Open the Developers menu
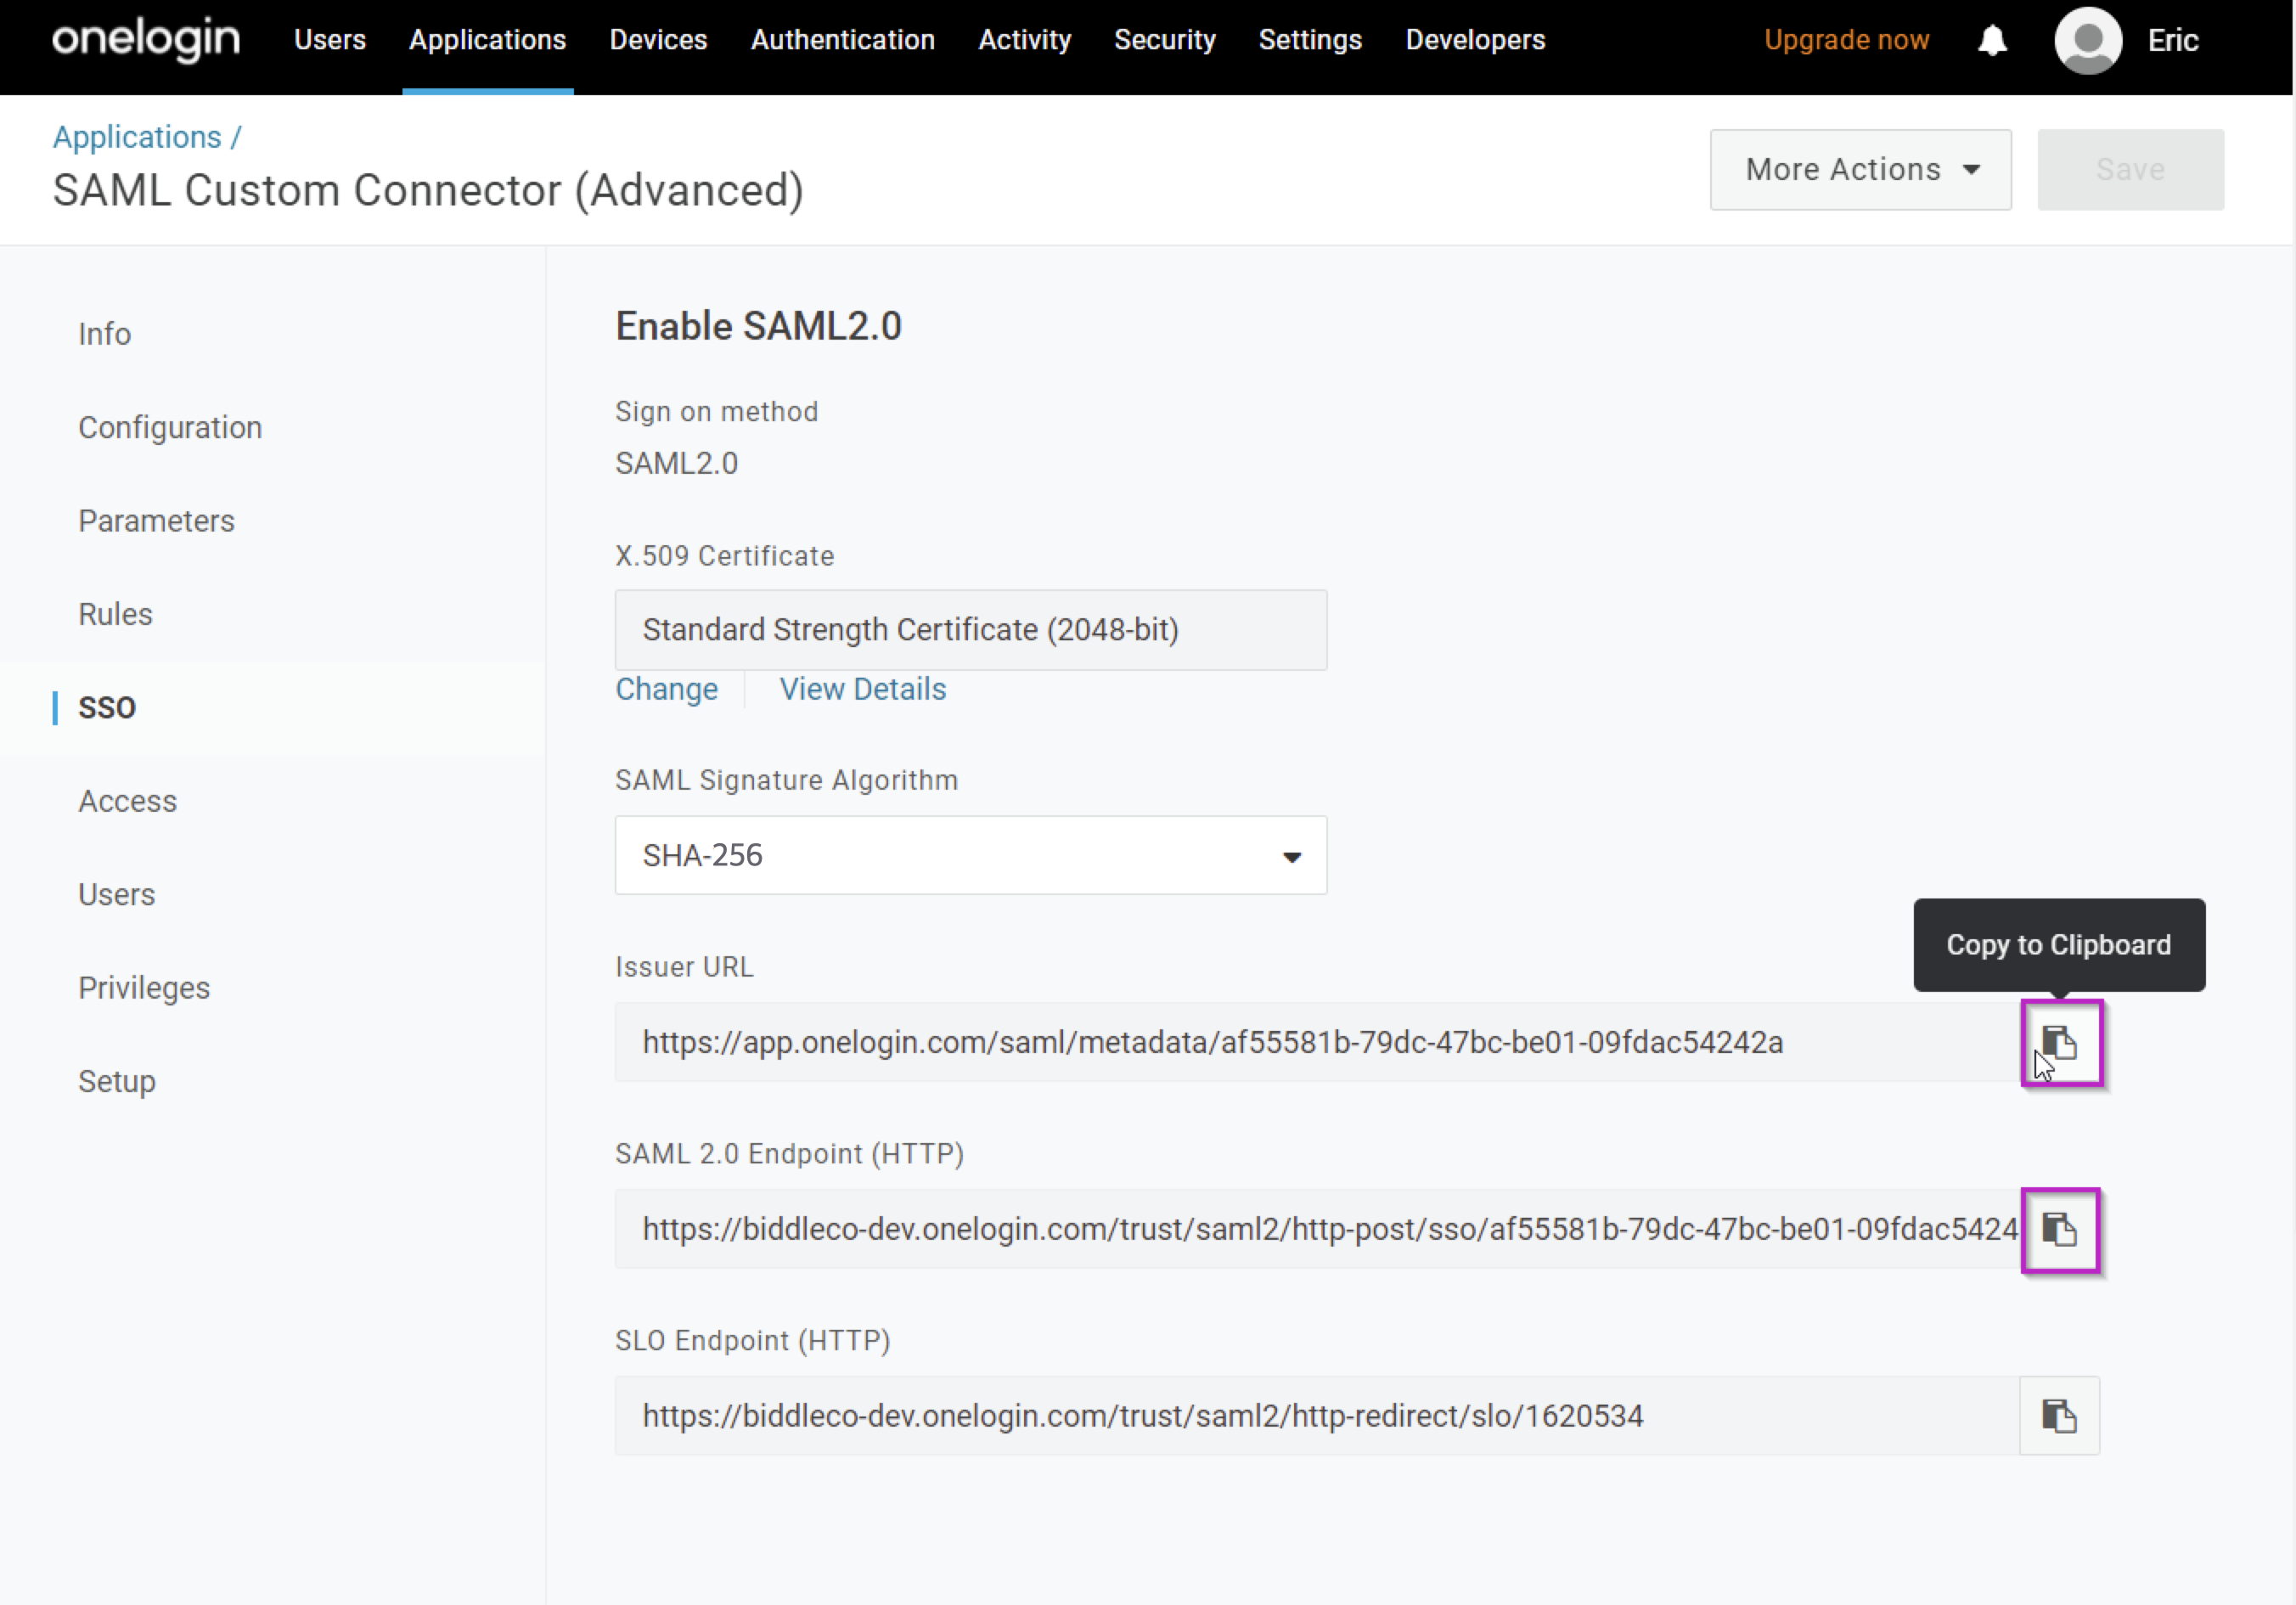 [x=1475, y=40]
